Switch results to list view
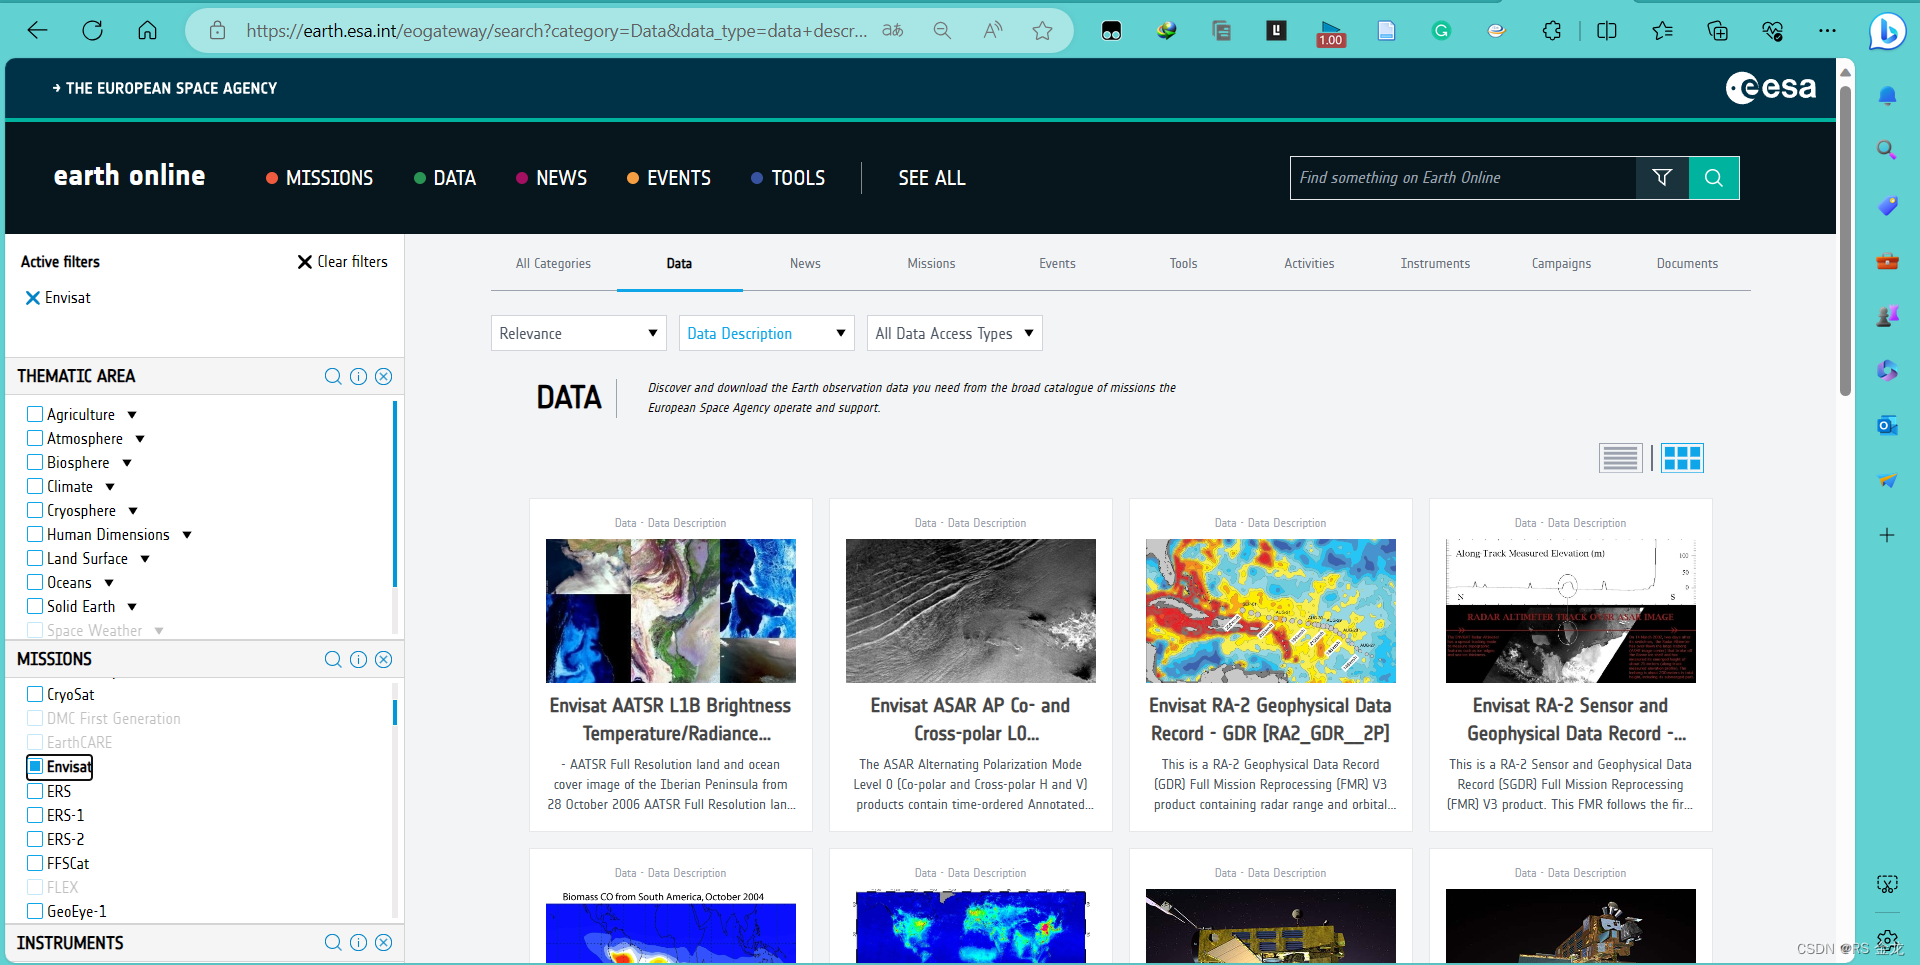 click(x=1620, y=458)
